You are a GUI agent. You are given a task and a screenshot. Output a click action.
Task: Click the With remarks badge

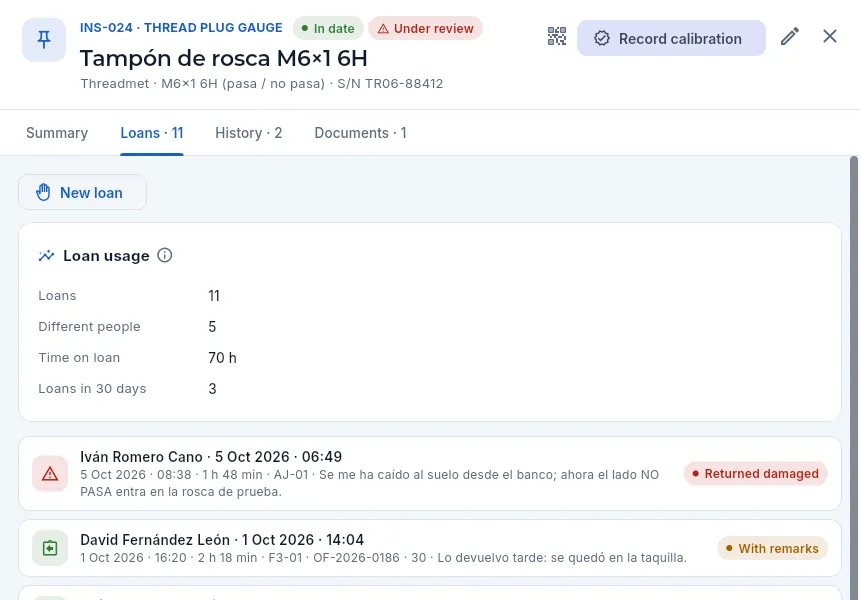[772, 548]
